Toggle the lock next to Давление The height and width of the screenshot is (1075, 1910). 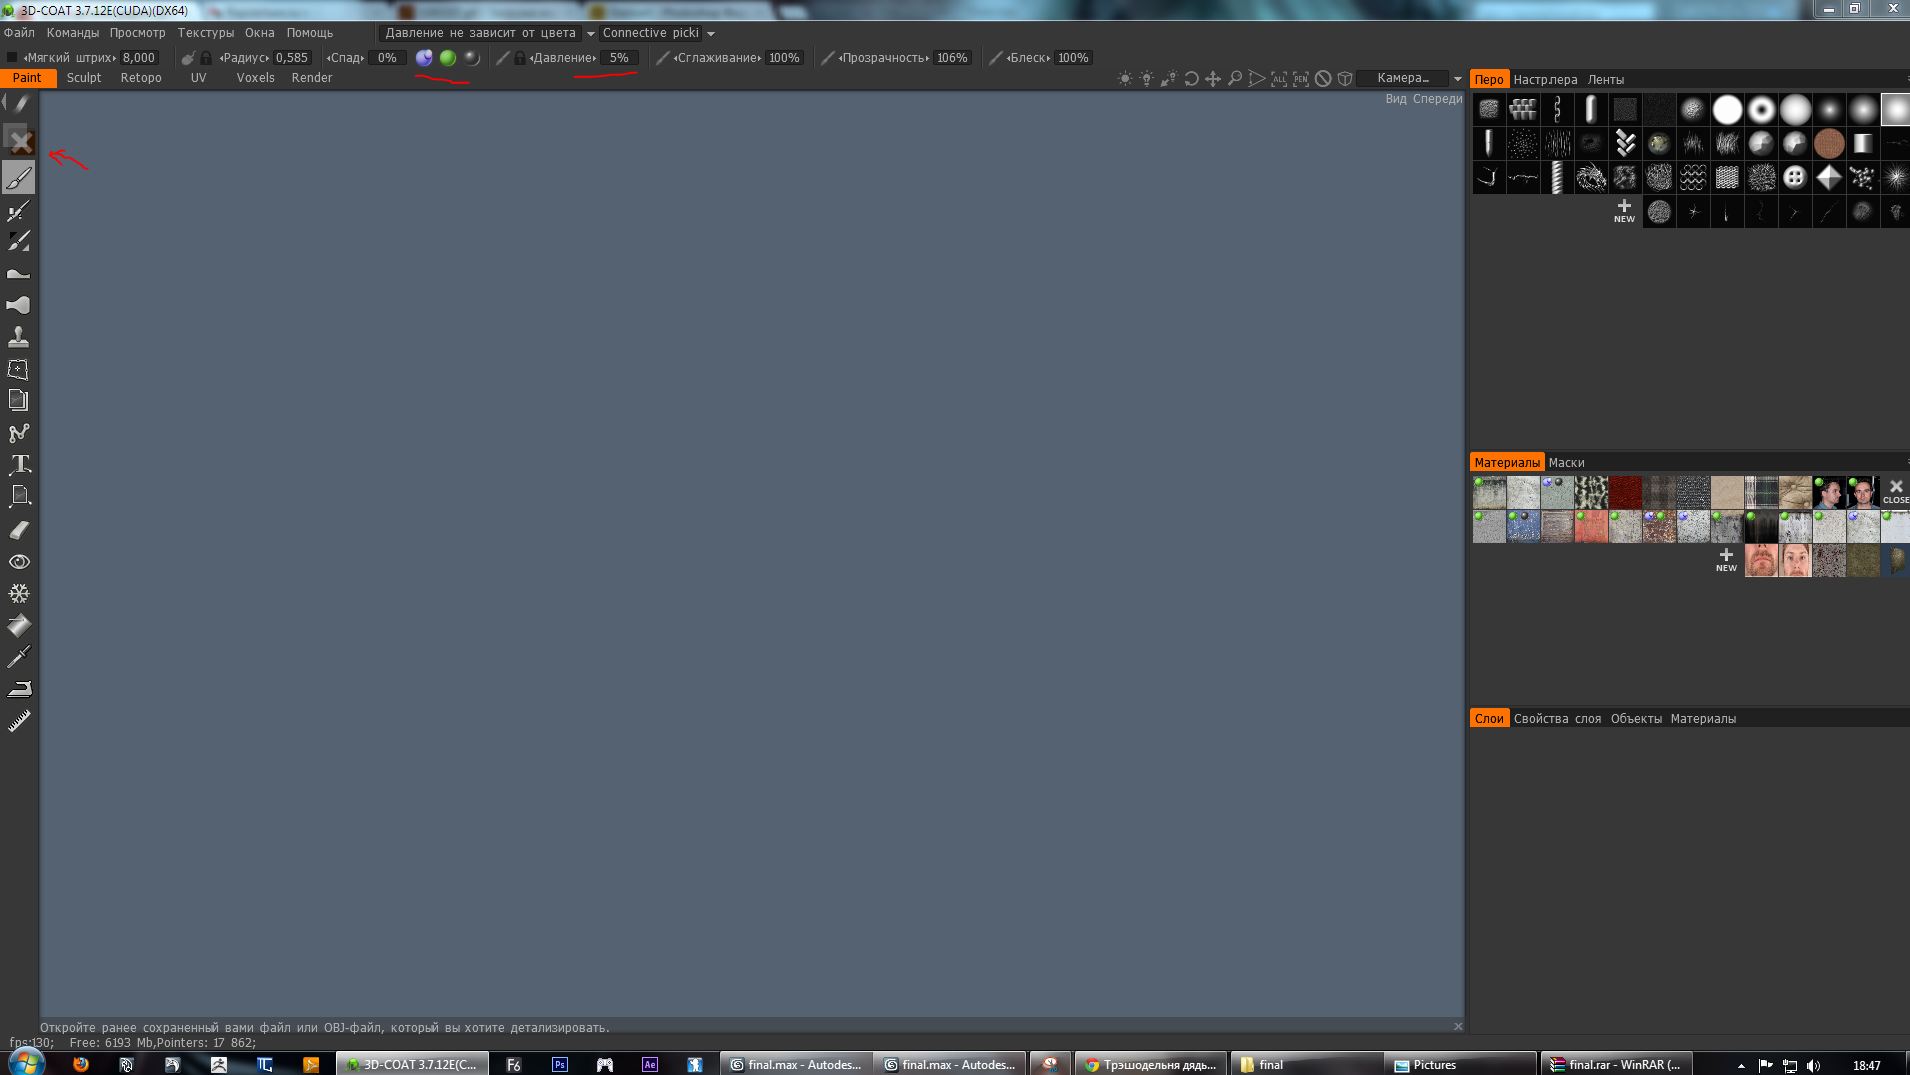pos(519,58)
